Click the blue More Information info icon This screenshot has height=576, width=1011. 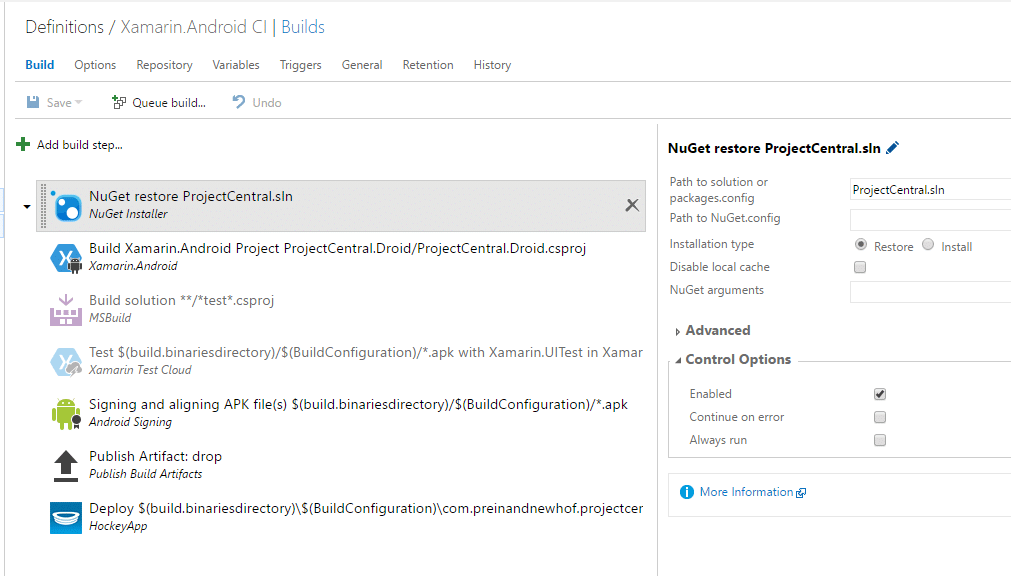(x=687, y=492)
